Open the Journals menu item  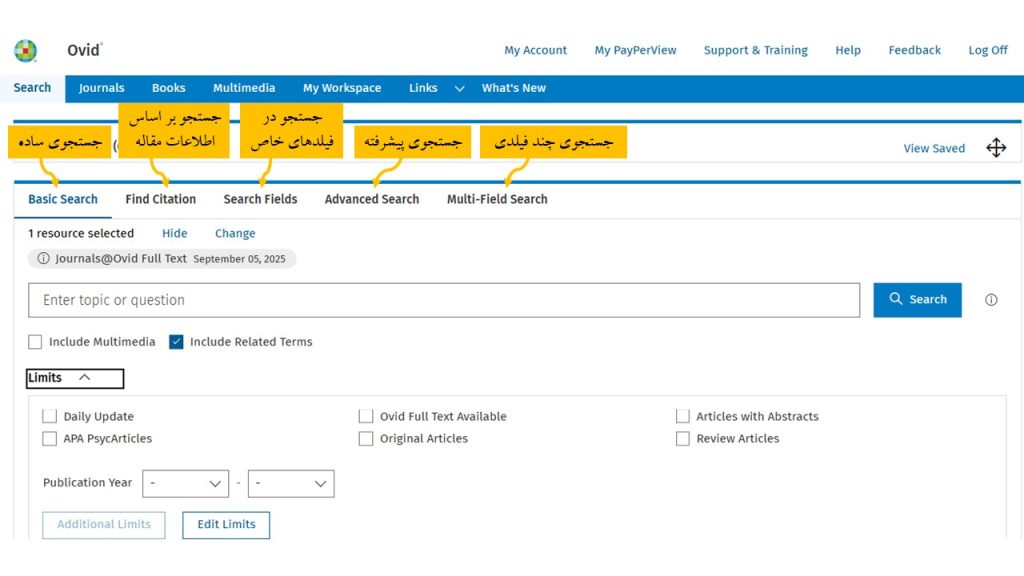[x=101, y=88]
